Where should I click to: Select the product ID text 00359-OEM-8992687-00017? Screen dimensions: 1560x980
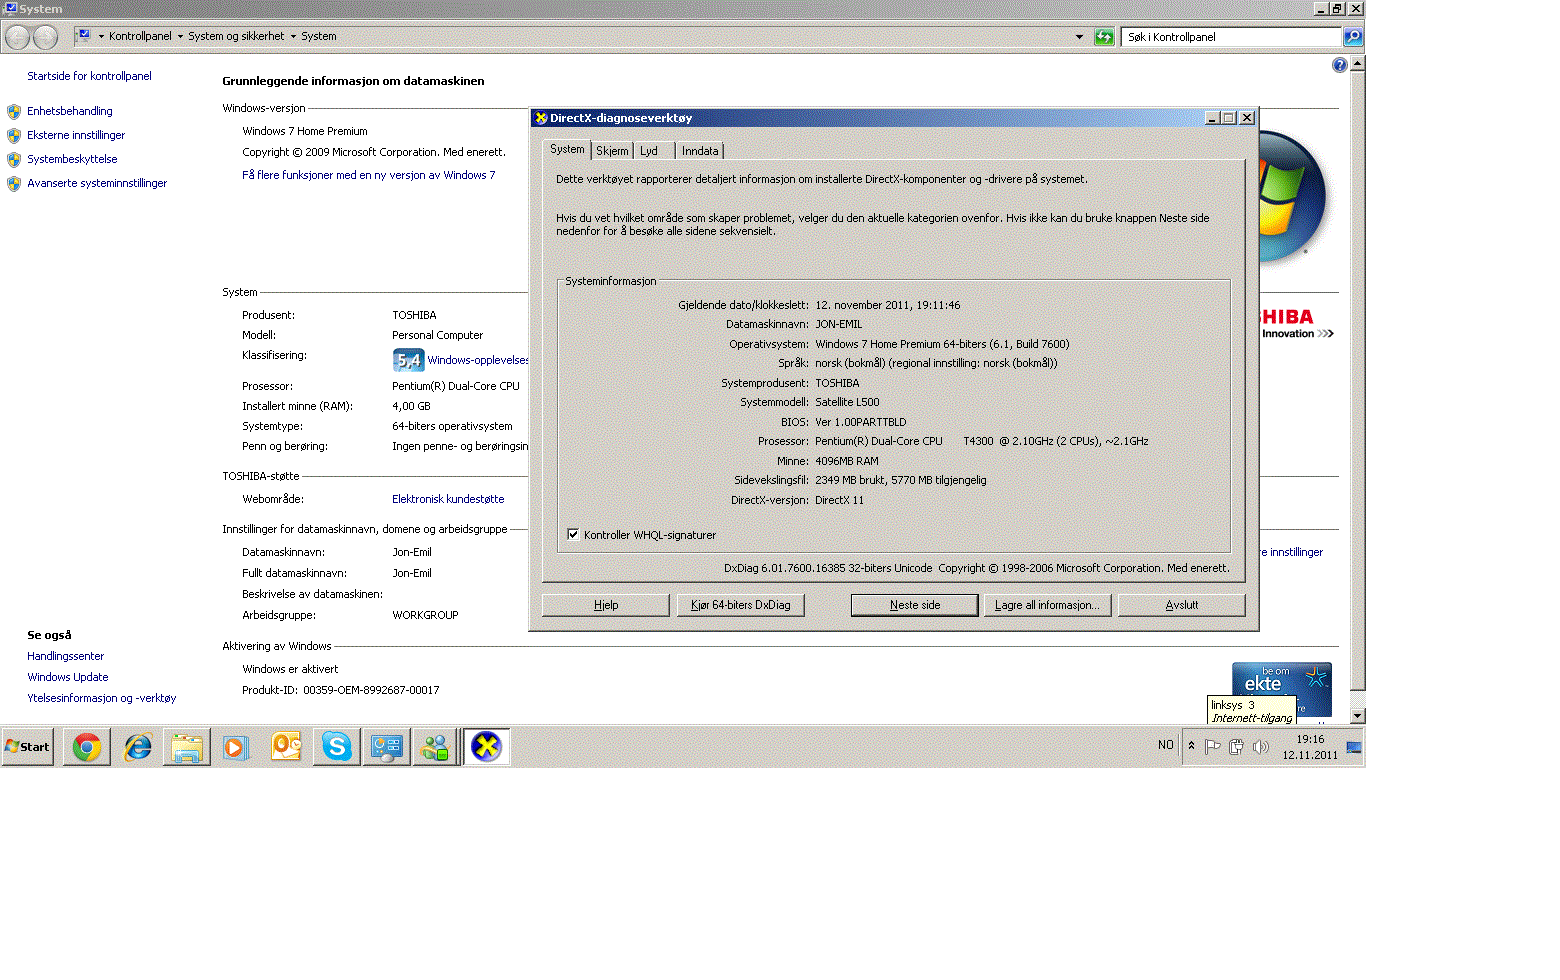[371, 690]
